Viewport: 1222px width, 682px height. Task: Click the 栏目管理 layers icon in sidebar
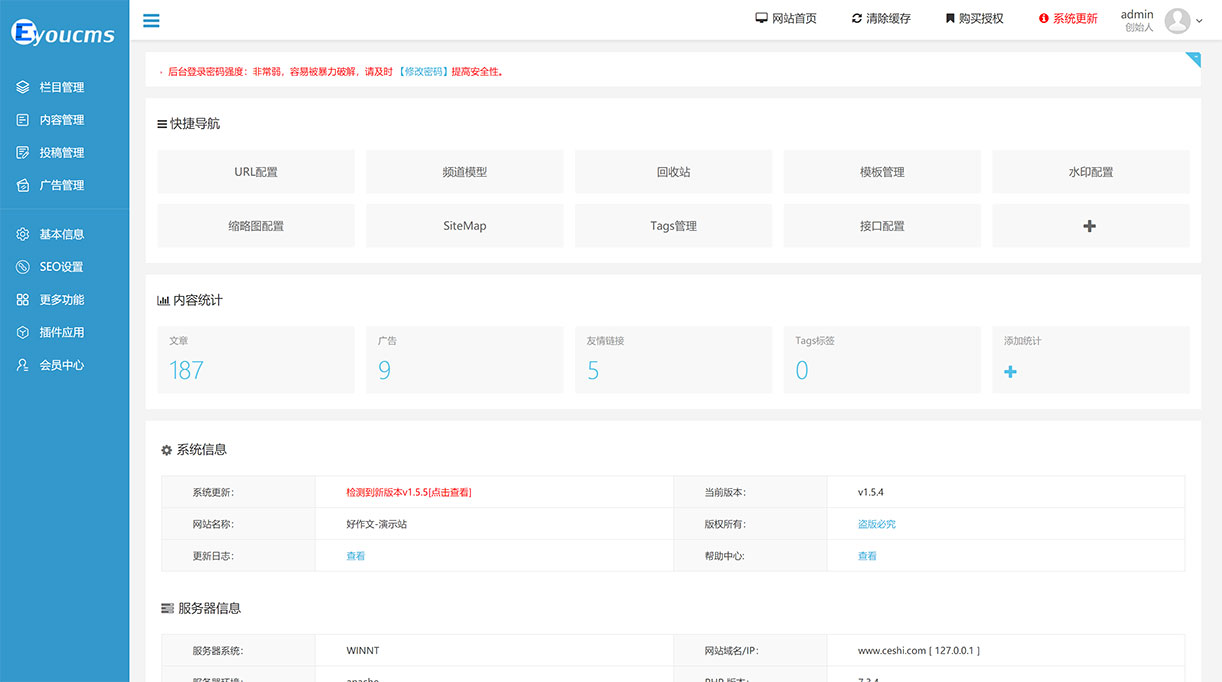[23, 87]
